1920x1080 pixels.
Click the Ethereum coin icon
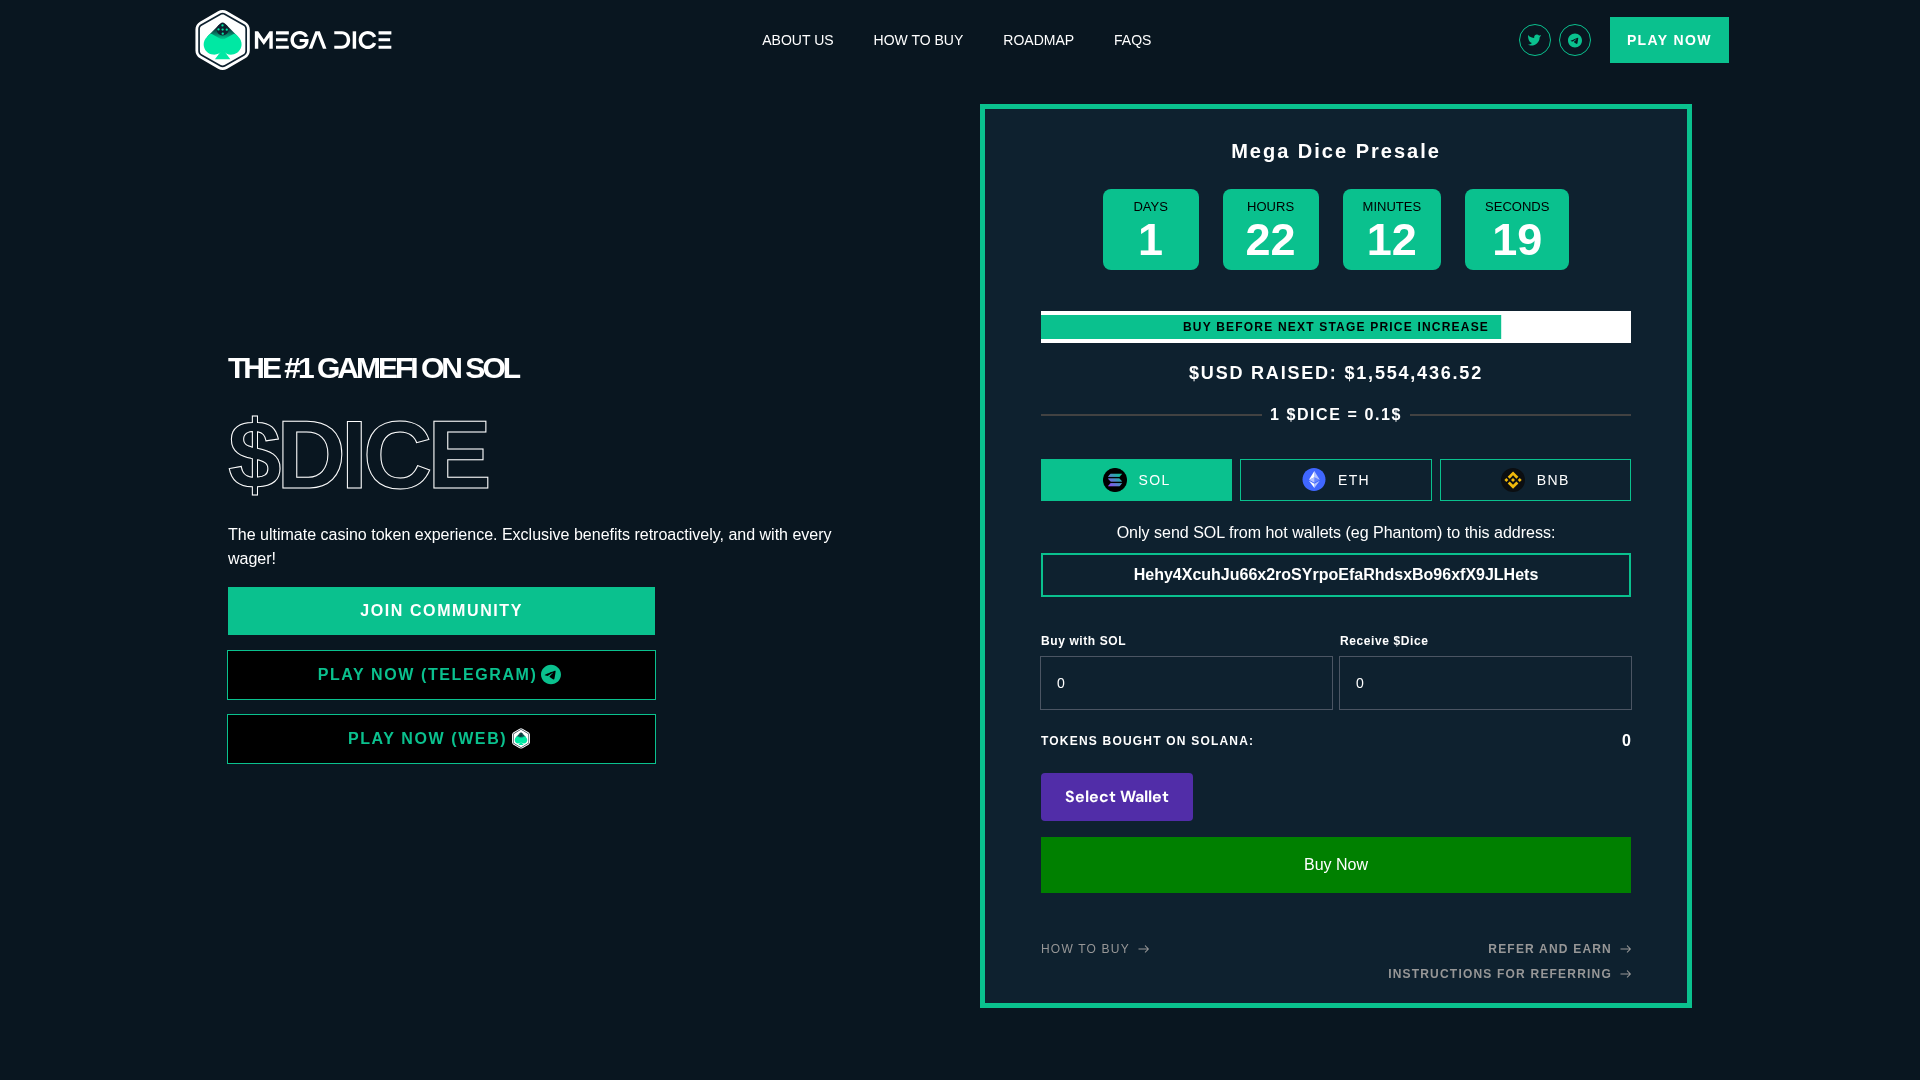click(1314, 480)
